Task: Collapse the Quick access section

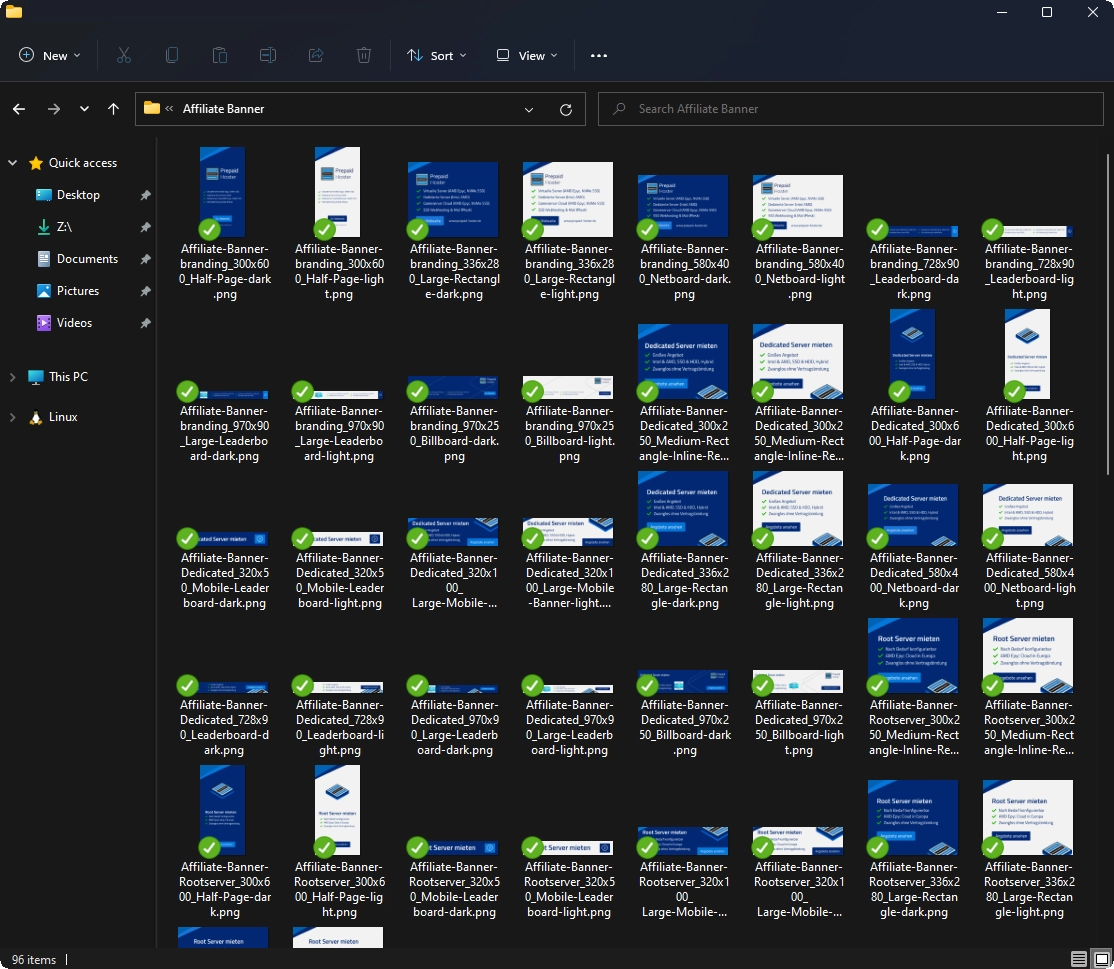Action: tap(13, 163)
